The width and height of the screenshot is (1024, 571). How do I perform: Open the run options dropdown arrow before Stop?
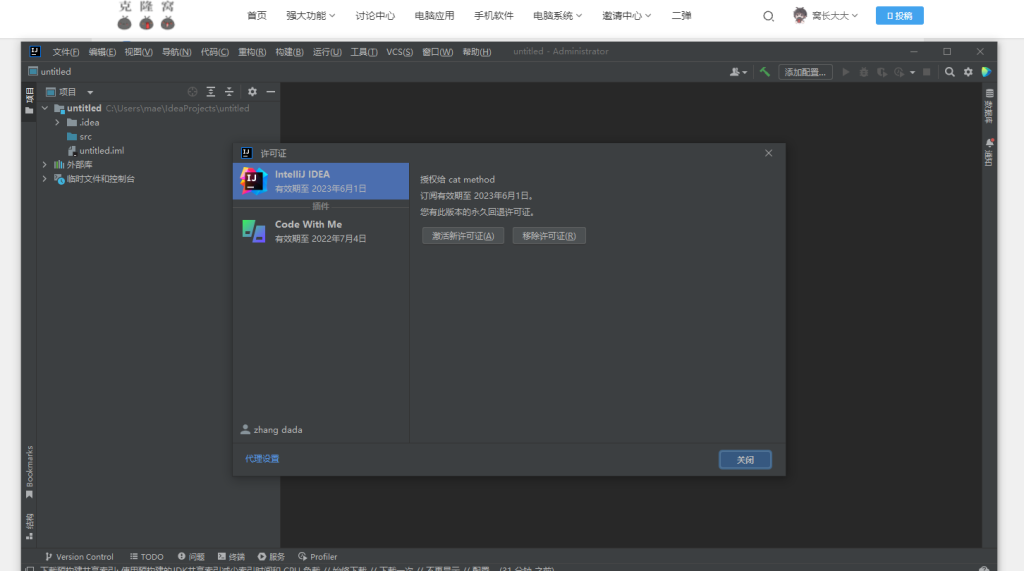pos(912,73)
